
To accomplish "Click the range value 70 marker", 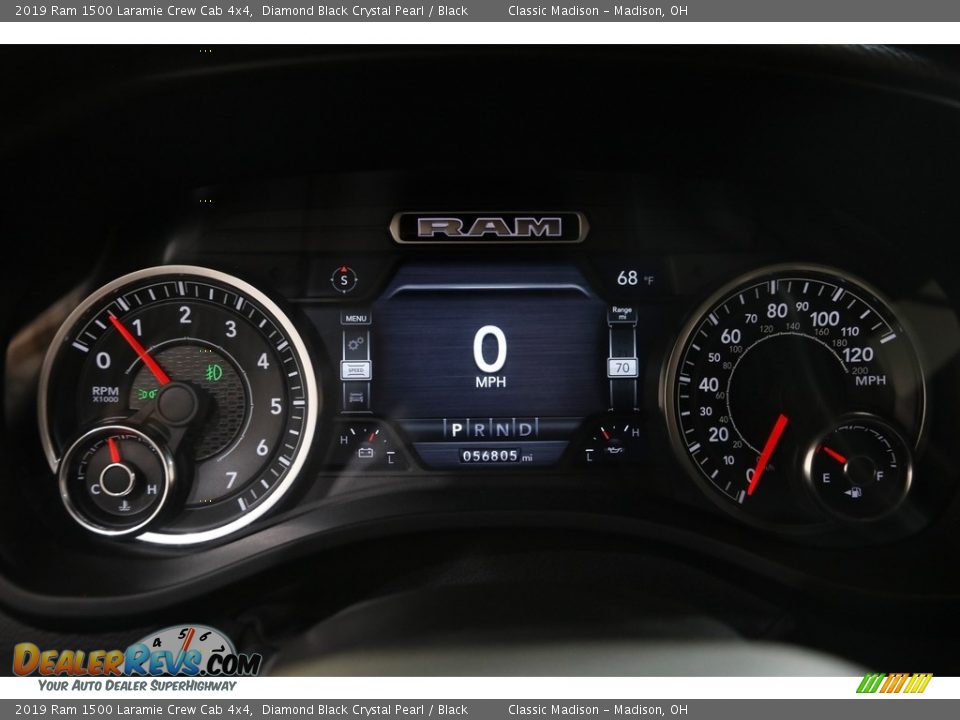I will [x=622, y=367].
